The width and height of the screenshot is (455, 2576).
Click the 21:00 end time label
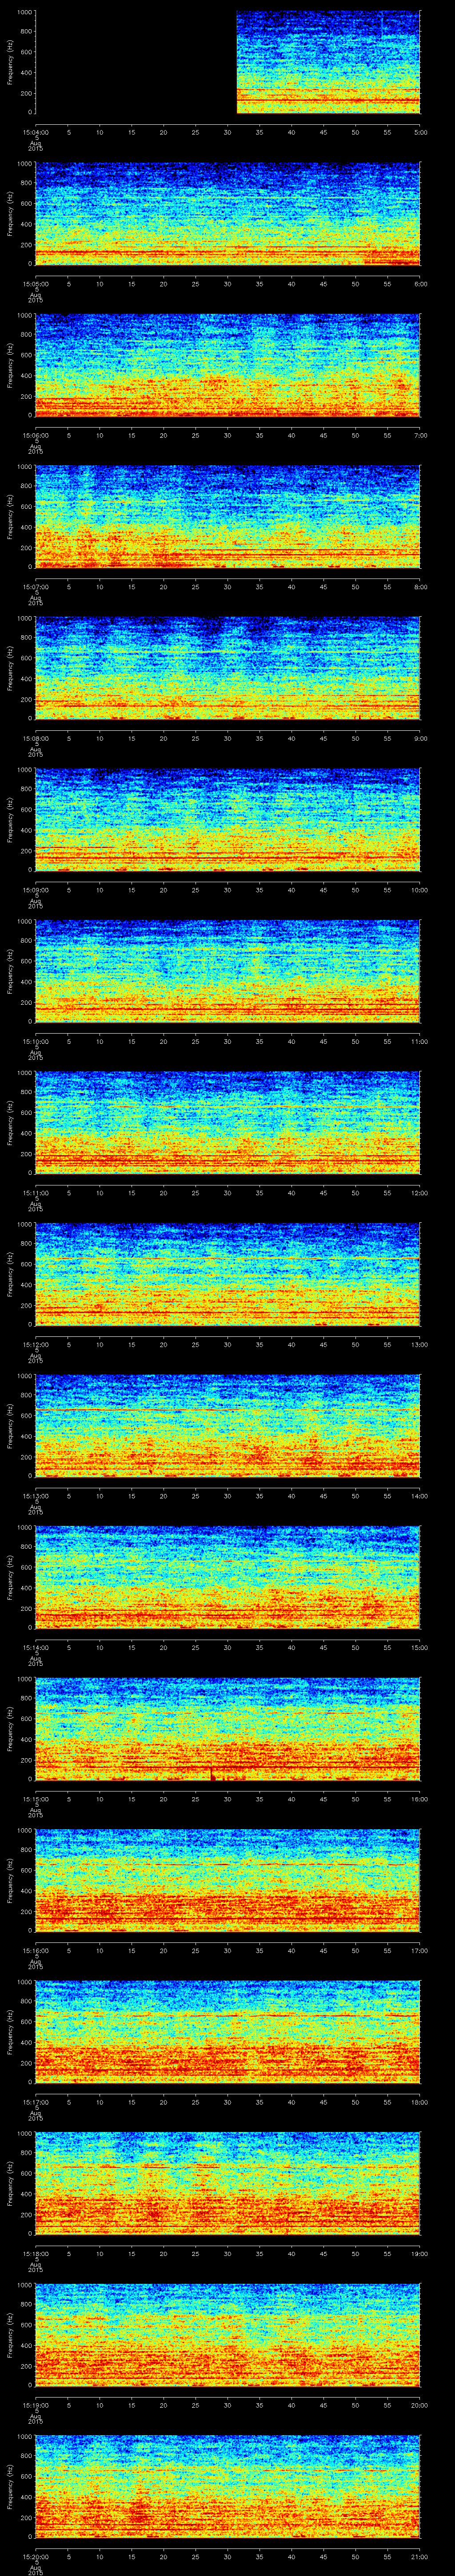[419, 2556]
